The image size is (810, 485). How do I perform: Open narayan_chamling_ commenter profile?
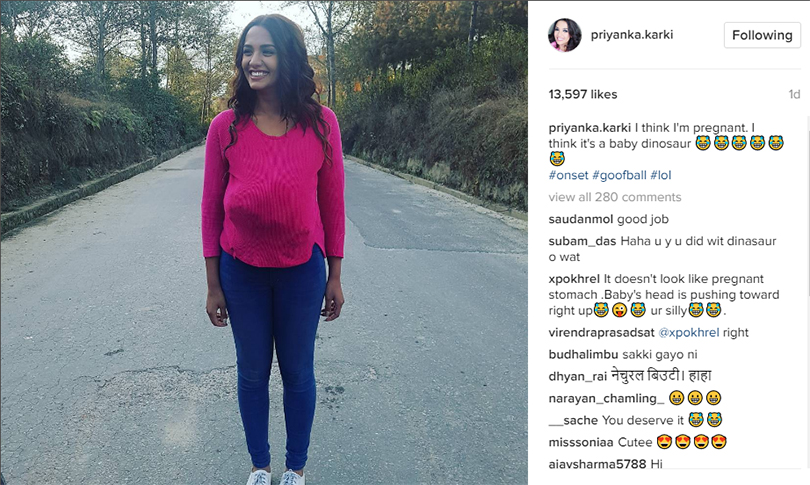[606, 398]
